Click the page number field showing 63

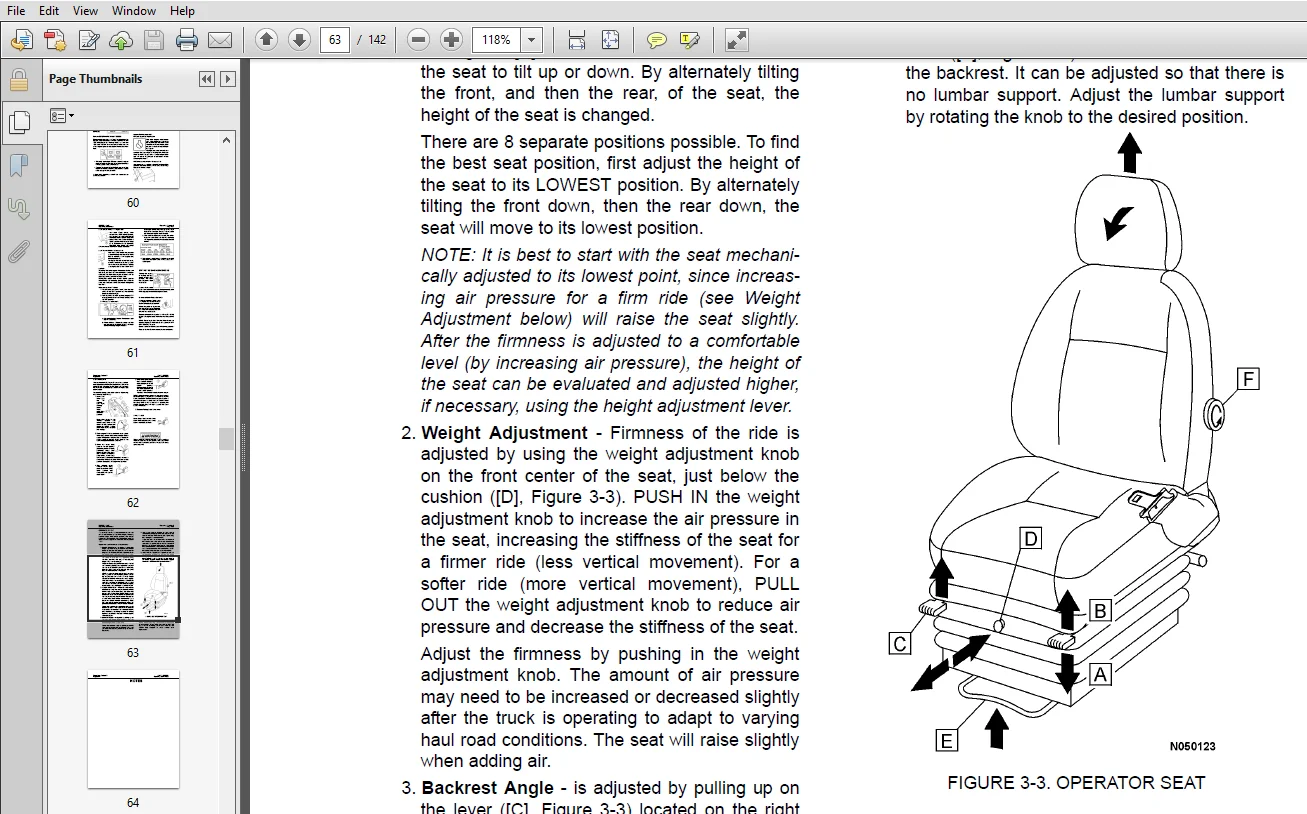pos(335,40)
